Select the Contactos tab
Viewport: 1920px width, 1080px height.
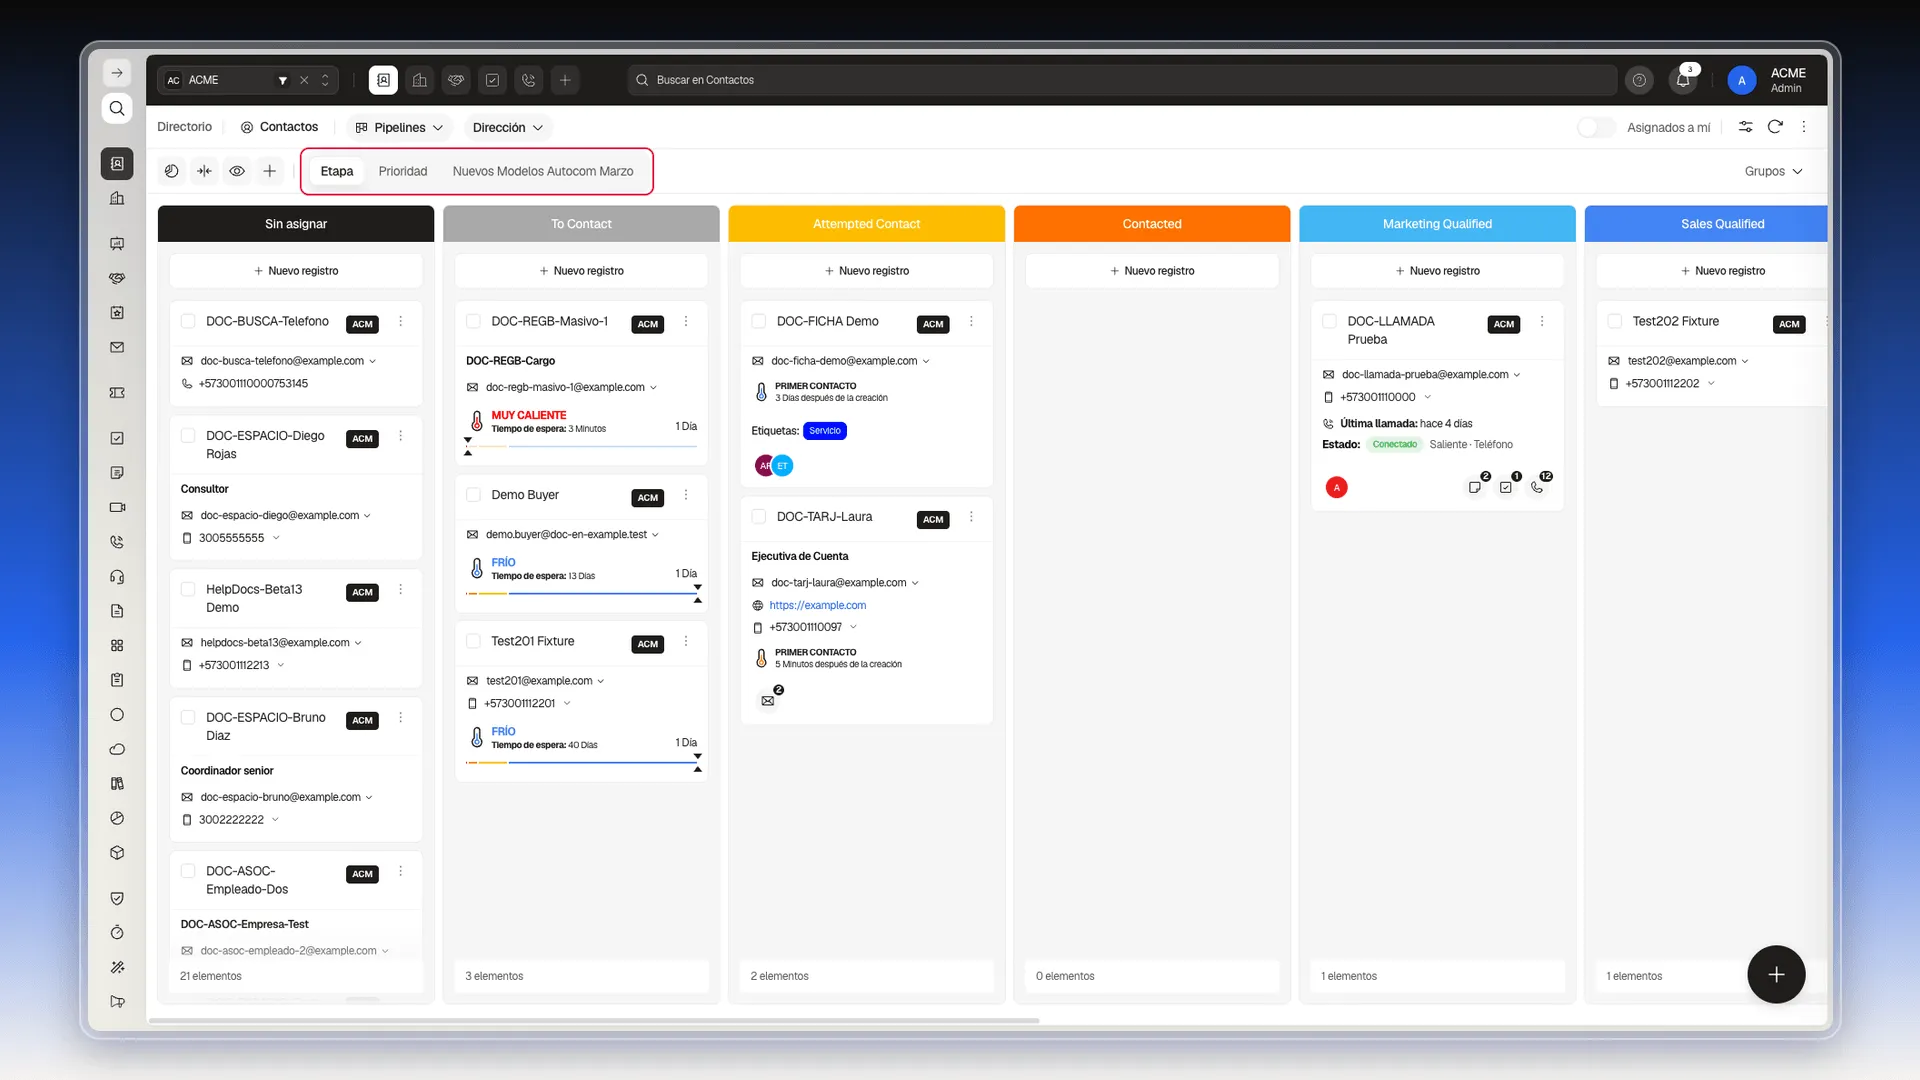pos(280,127)
